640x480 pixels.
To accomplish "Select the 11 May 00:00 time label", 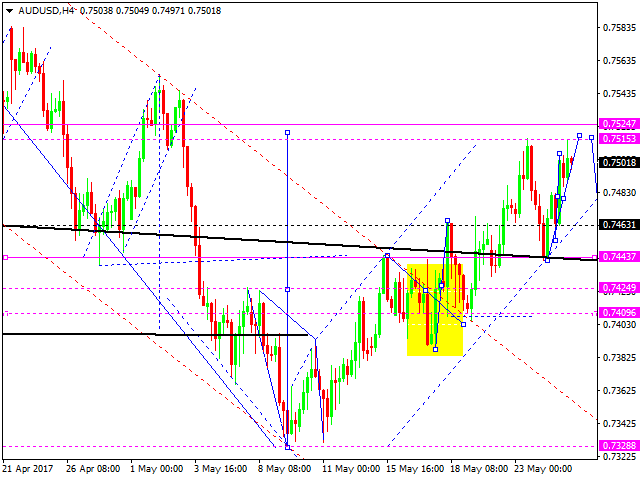I will click(351, 469).
